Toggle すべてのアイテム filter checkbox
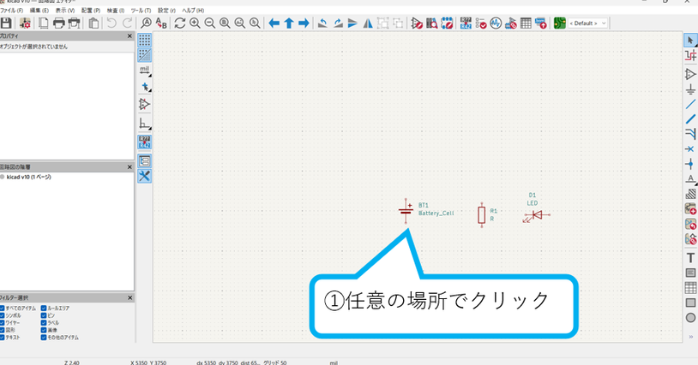The height and width of the screenshot is (365, 698). [x=2, y=308]
